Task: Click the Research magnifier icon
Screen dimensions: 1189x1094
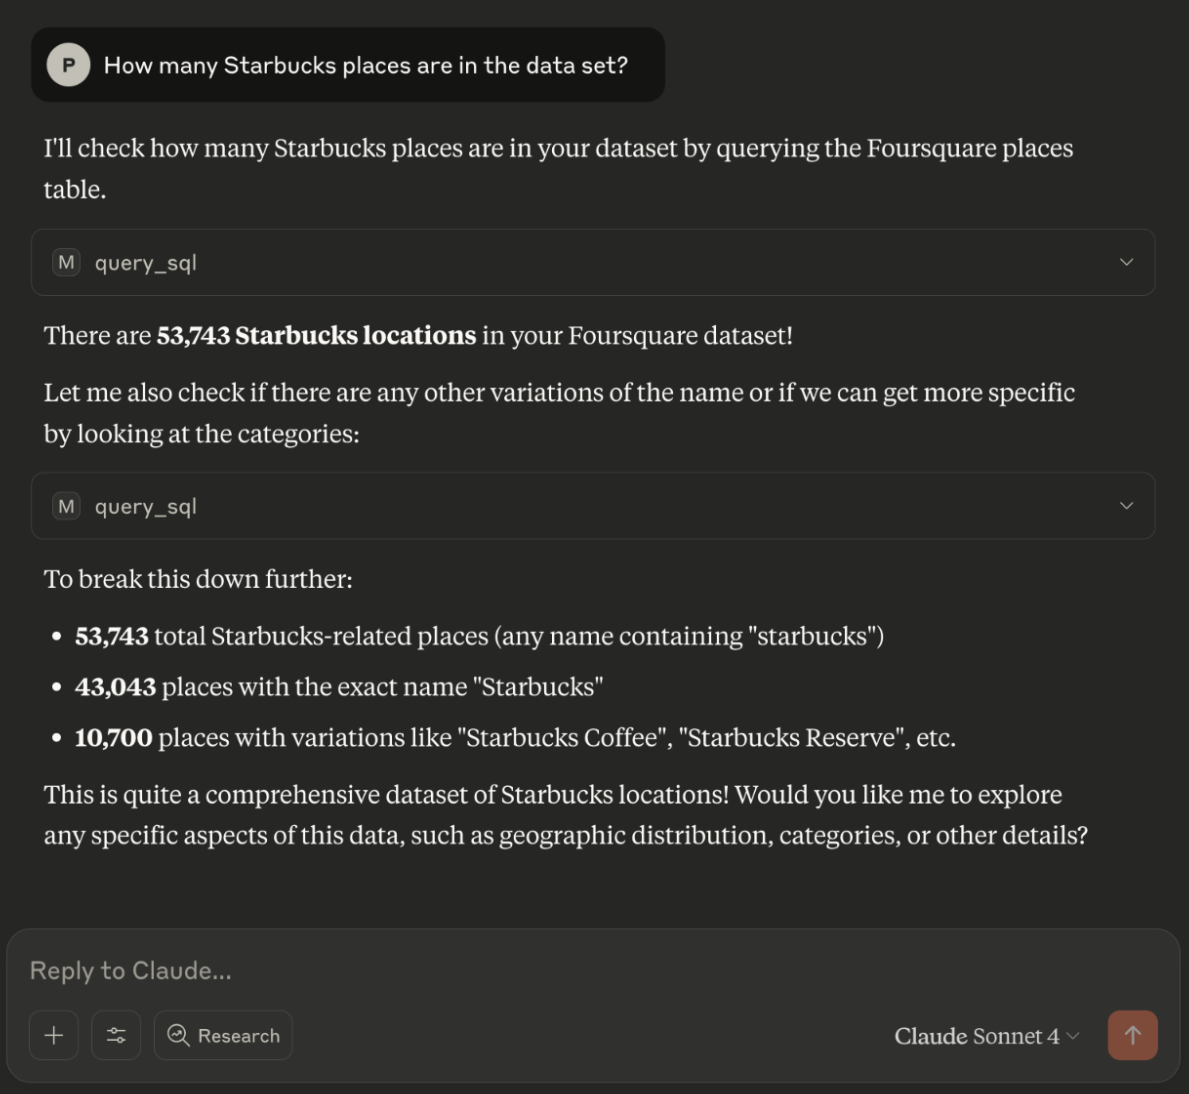Action: click(178, 1035)
